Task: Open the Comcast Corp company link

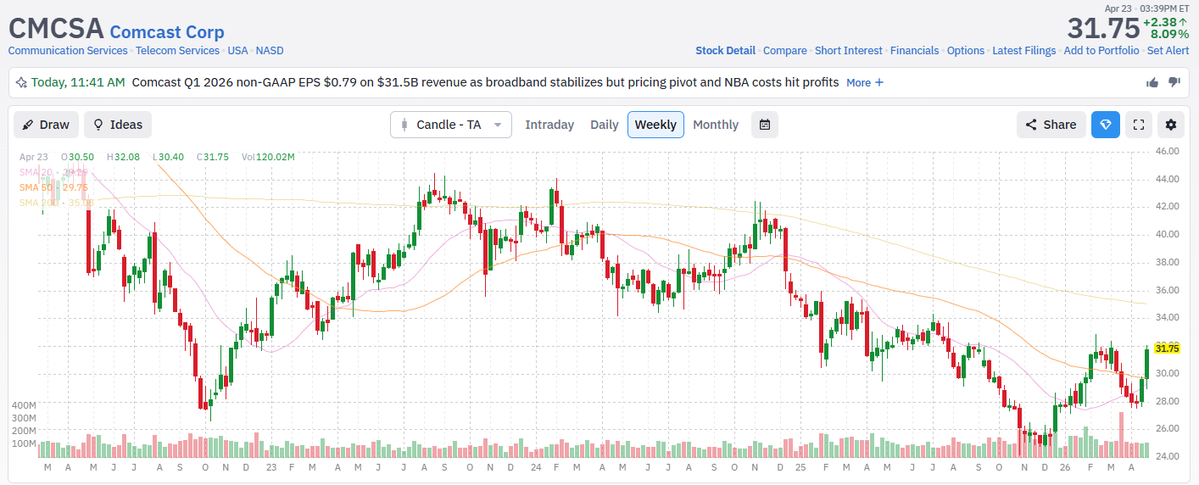Action: pyautogui.click(x=167, y=32)
